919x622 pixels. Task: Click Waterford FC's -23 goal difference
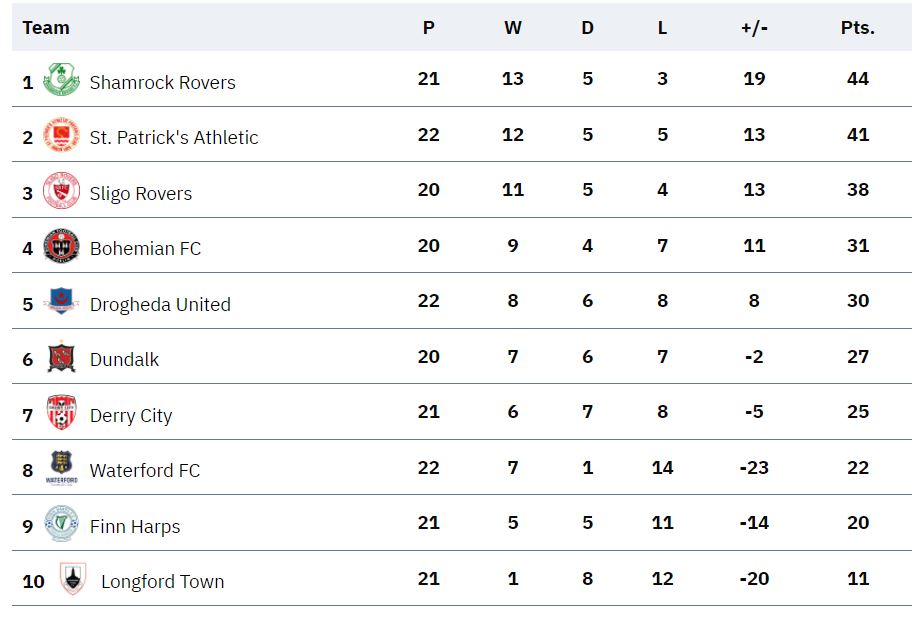[754, 467]
